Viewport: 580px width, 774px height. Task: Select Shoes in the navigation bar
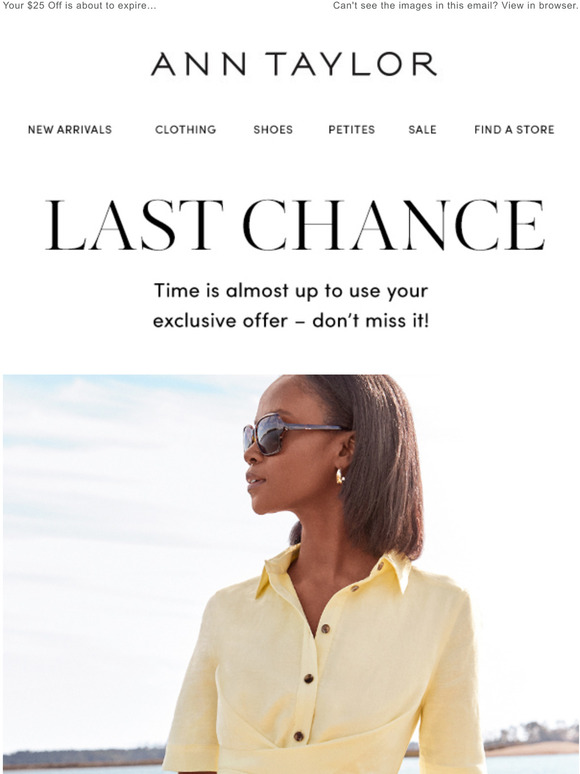tap(273, 130)
